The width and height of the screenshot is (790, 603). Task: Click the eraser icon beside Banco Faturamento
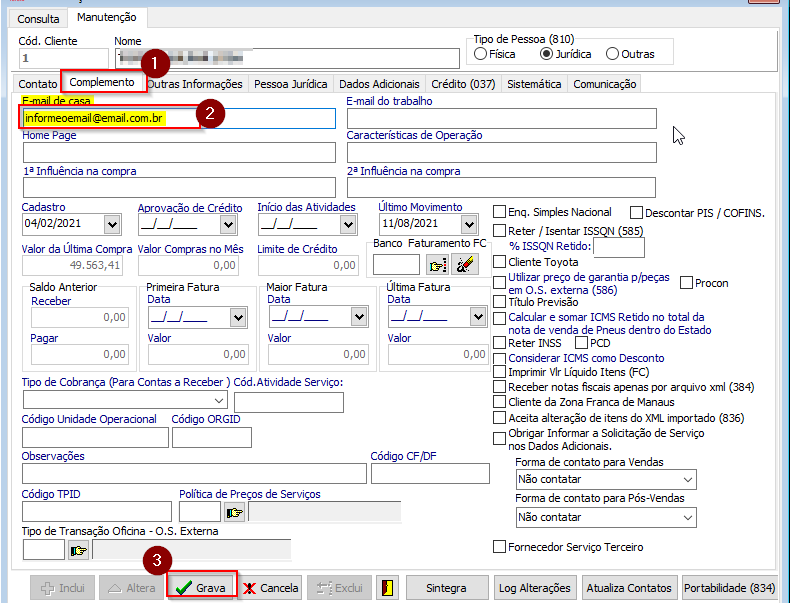[x=465, y=264]
